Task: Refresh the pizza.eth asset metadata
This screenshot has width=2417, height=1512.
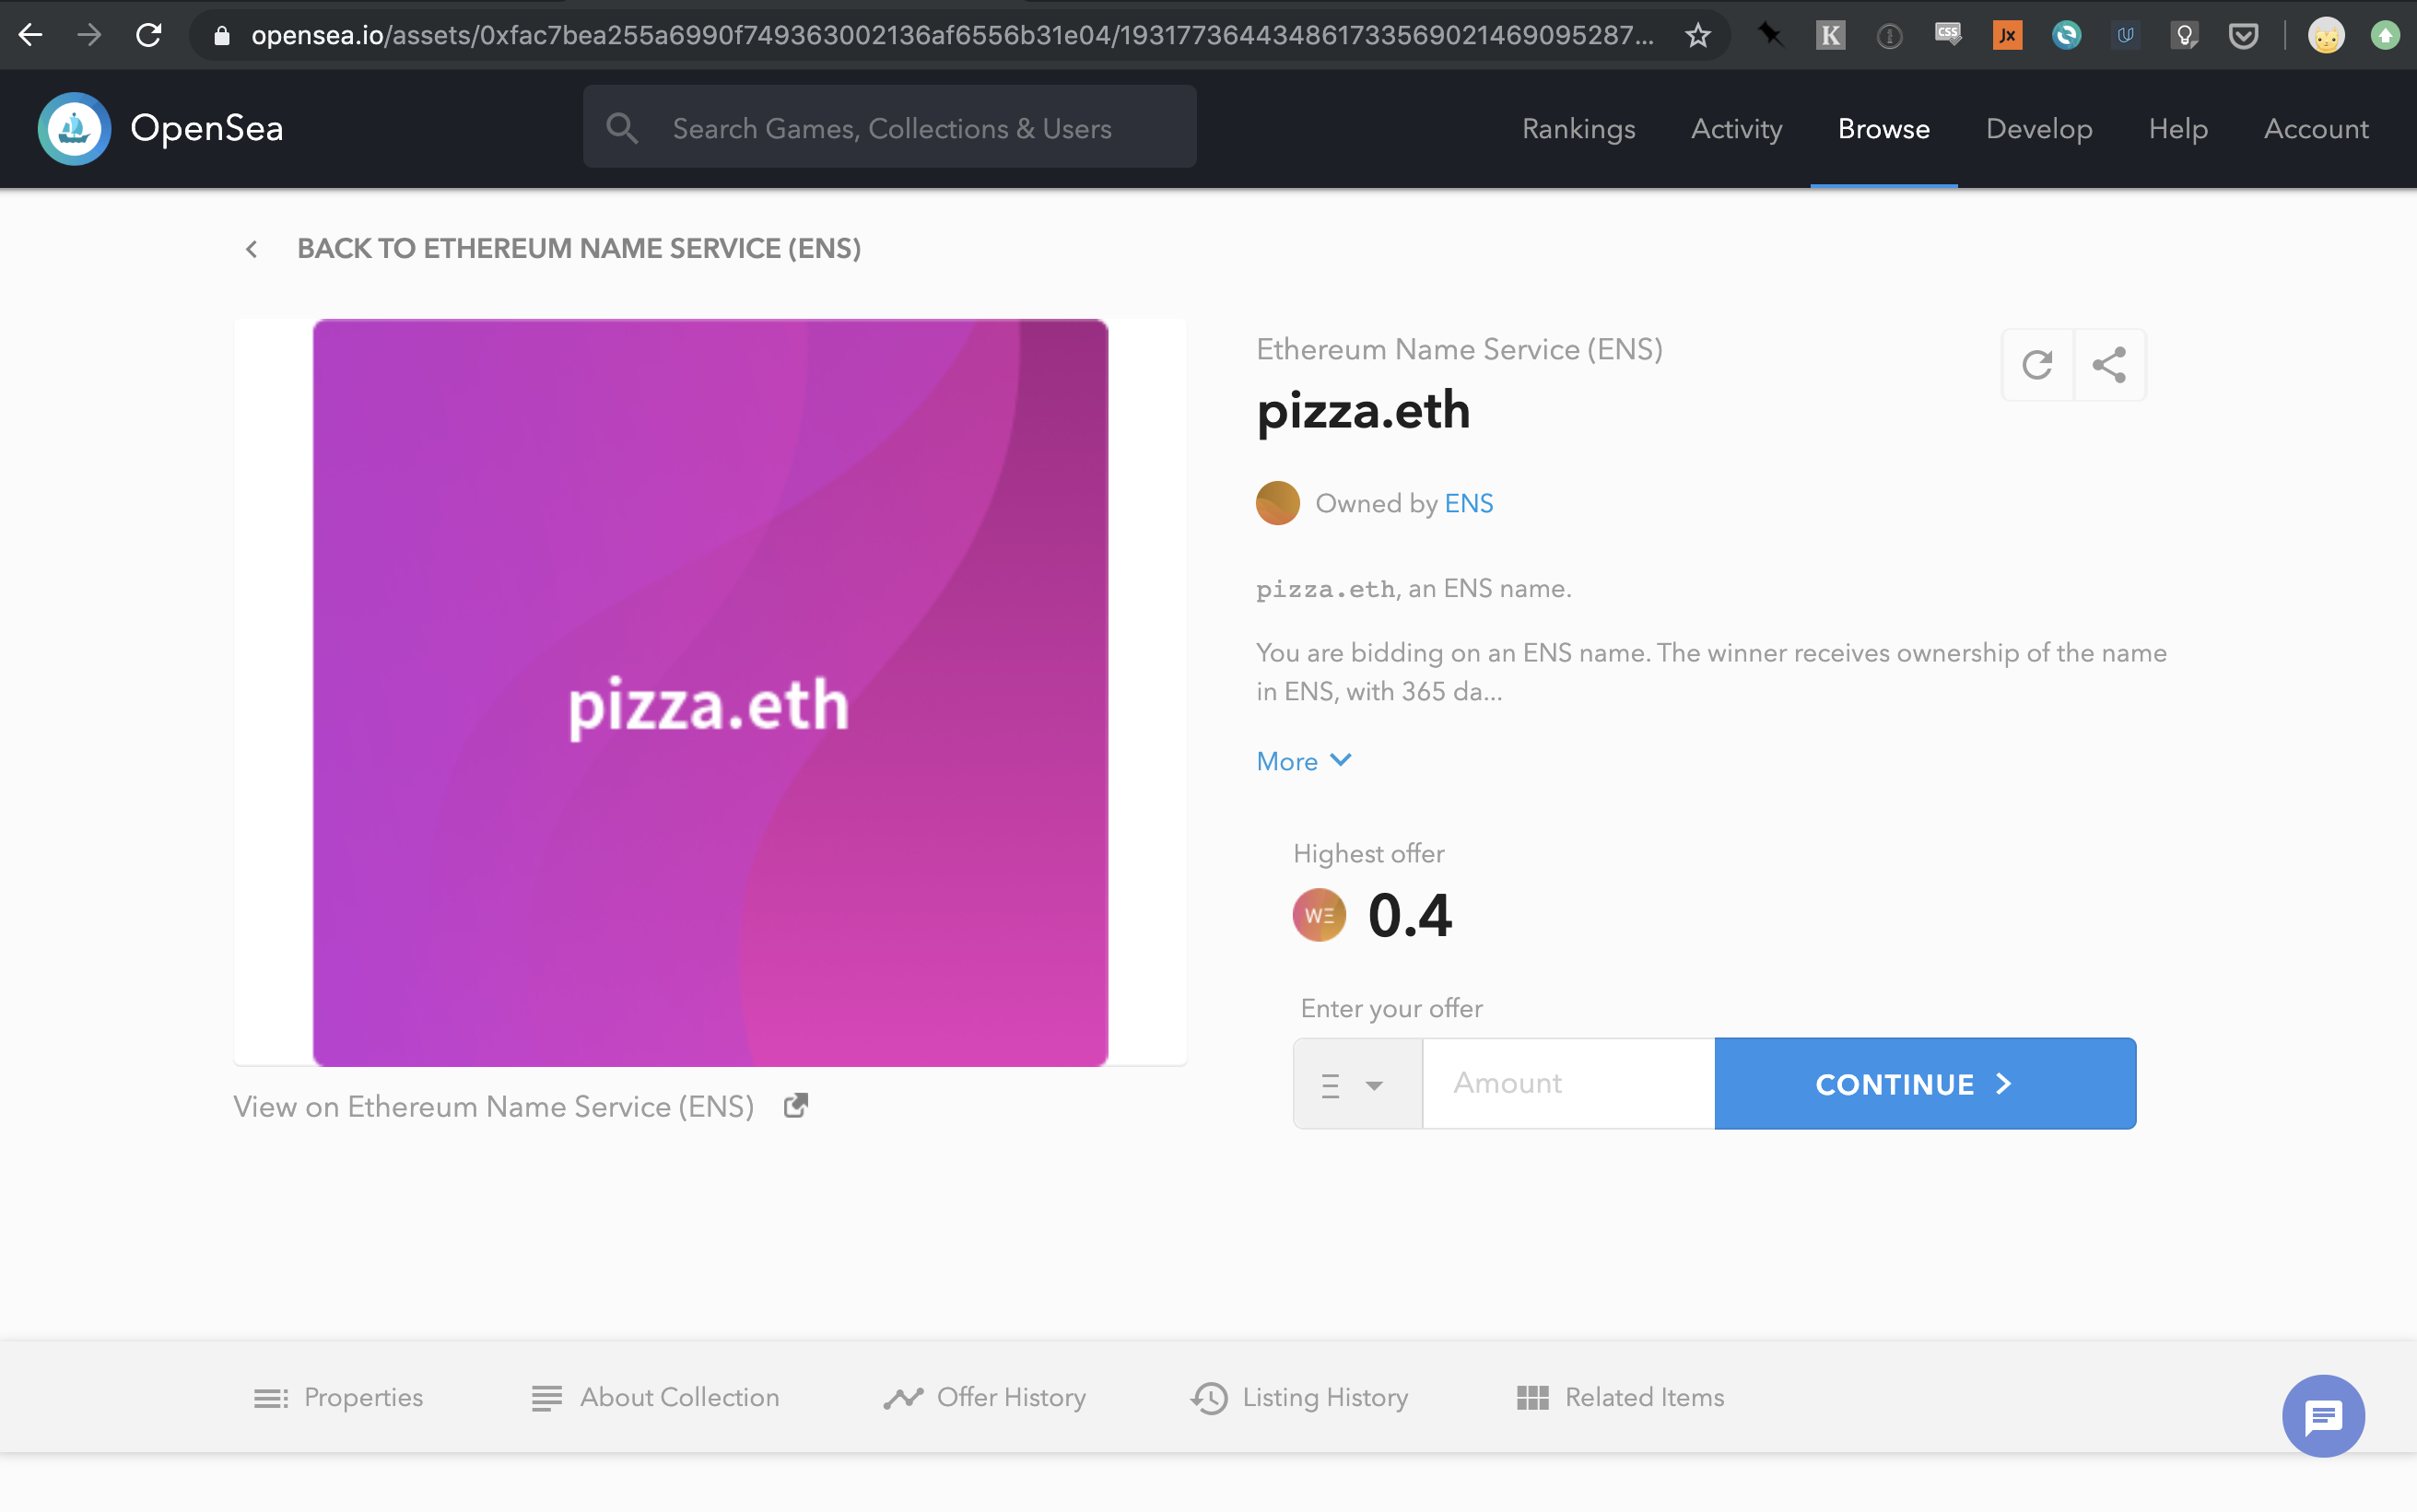Action: tap(2037, 365)
